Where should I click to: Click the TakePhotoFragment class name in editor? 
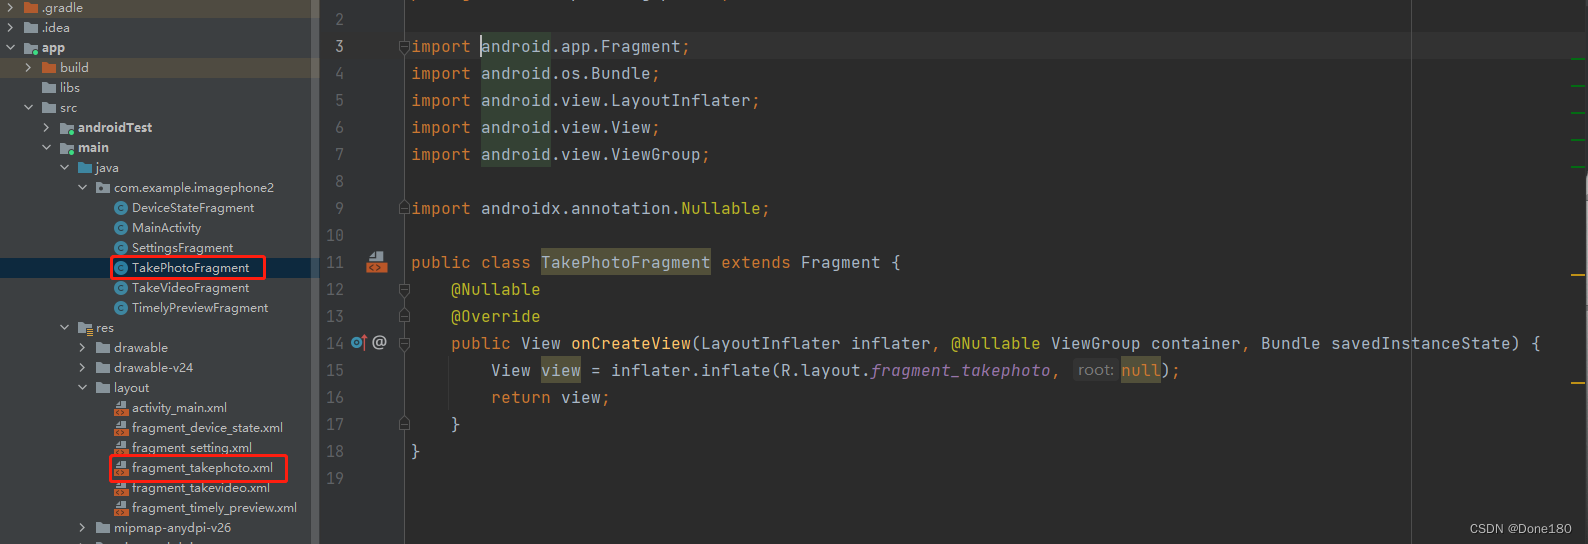626,263
